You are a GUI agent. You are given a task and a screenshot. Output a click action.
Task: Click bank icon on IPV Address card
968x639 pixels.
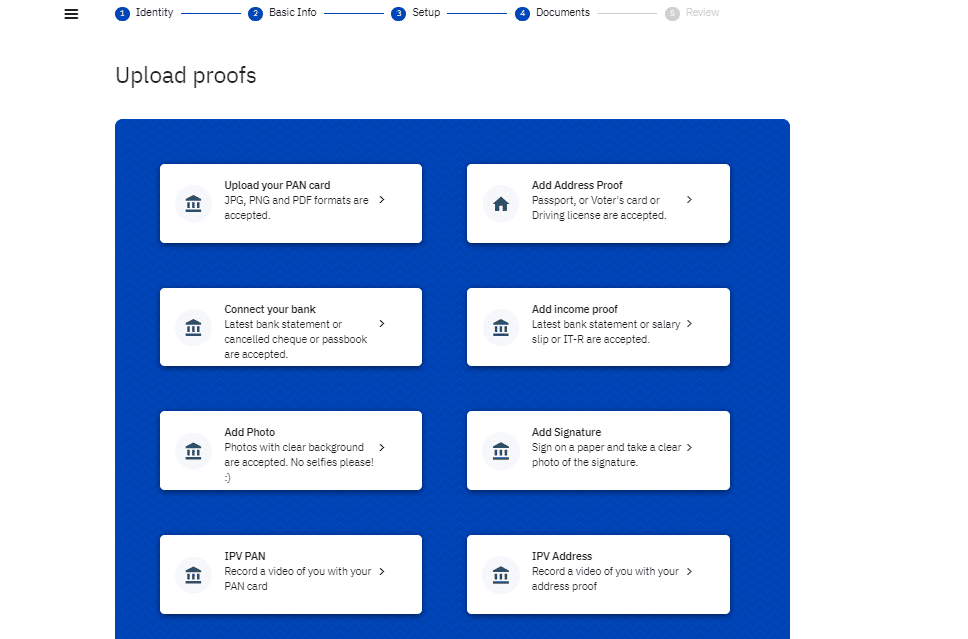(501, 575)
